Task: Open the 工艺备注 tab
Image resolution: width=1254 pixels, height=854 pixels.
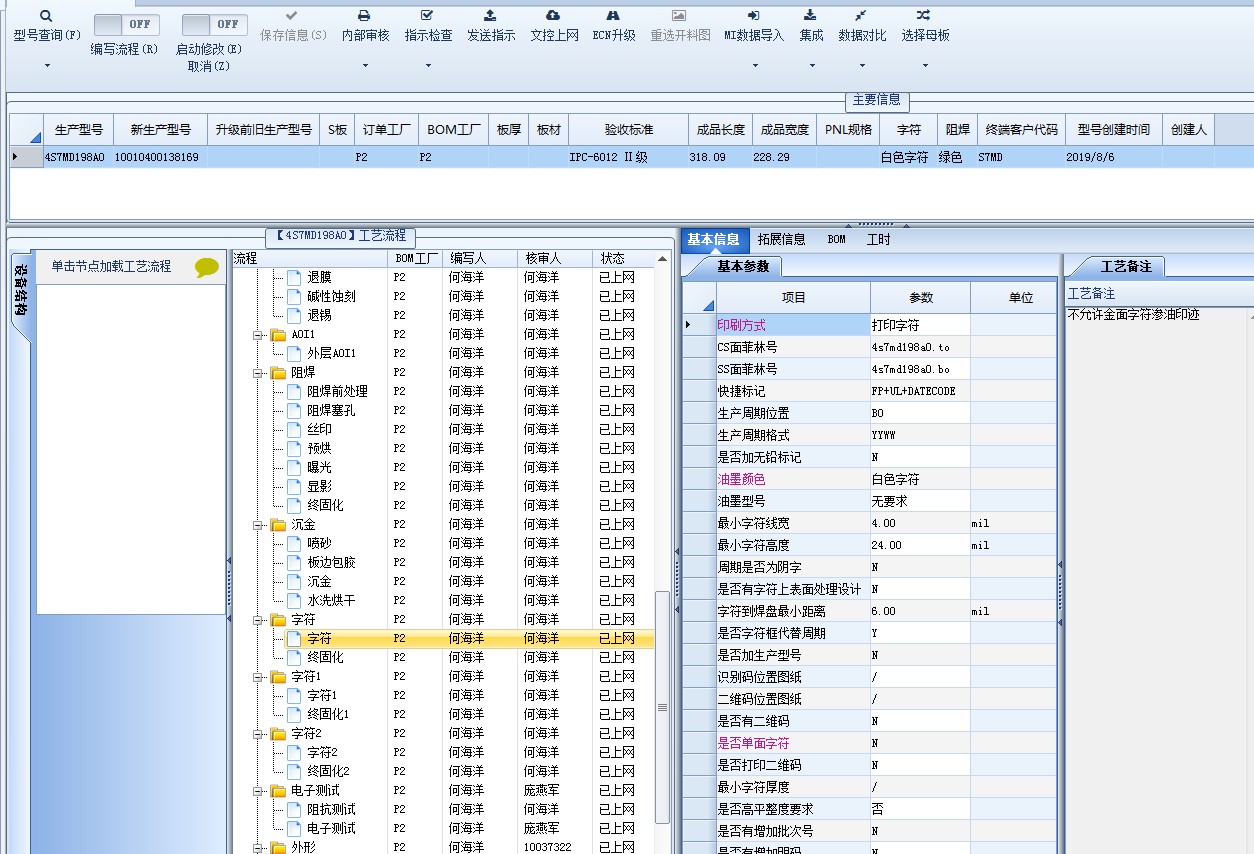Action: (1126, 267)
